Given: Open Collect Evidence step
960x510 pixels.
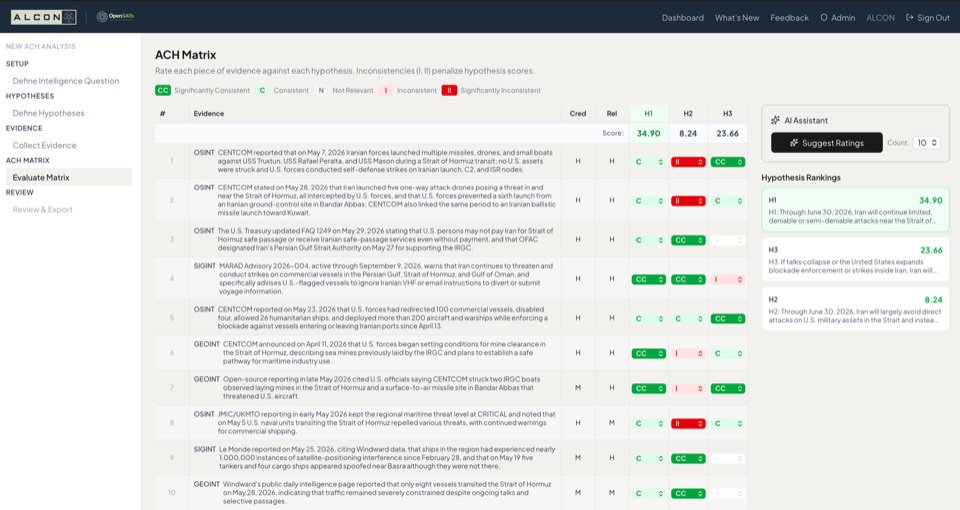Looking at the screenshot, I should 44,145.
